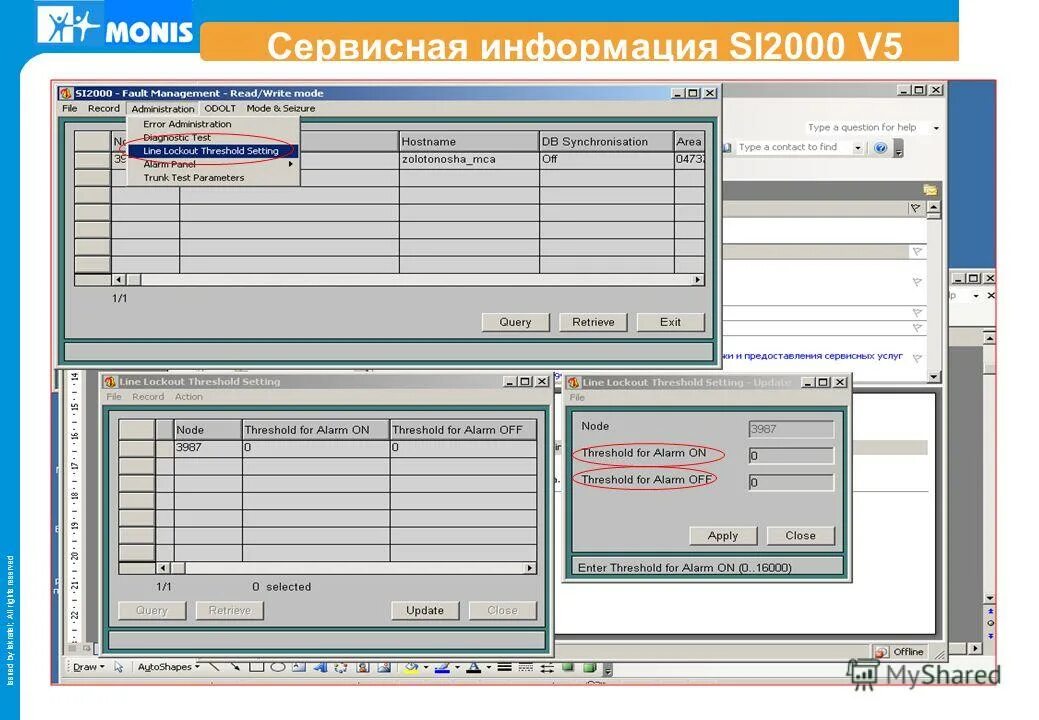Choose Line Lockout Threshold Setting menu item
1039x720 pixels.
pos(211,151)
